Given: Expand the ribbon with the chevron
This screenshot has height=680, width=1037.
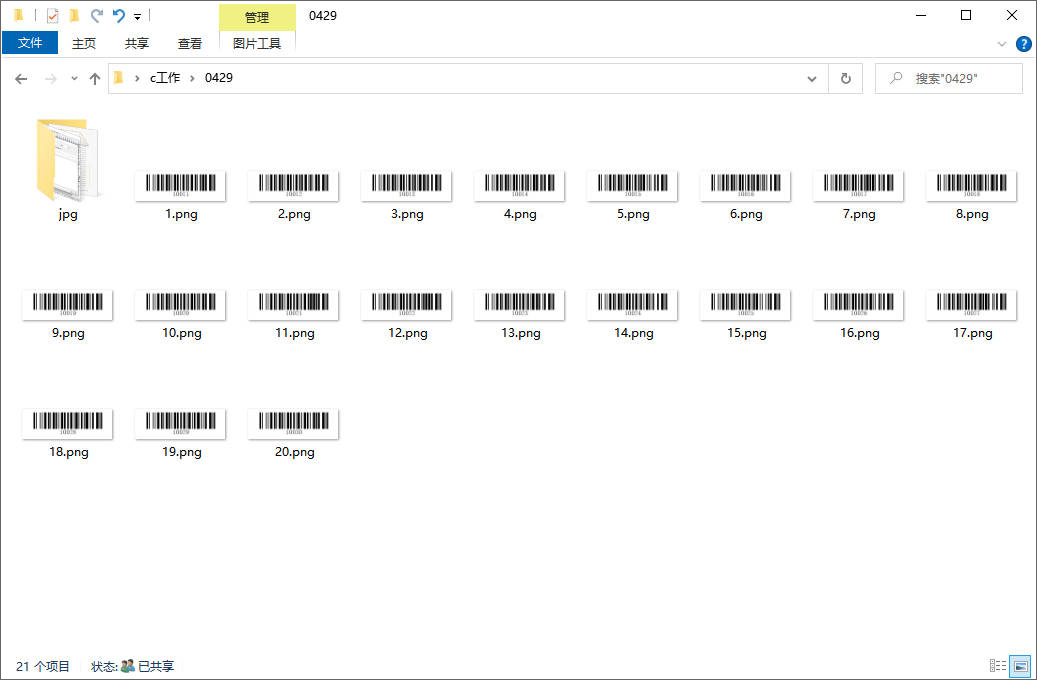Looking at the screenshot, I should coord(1001,44).
